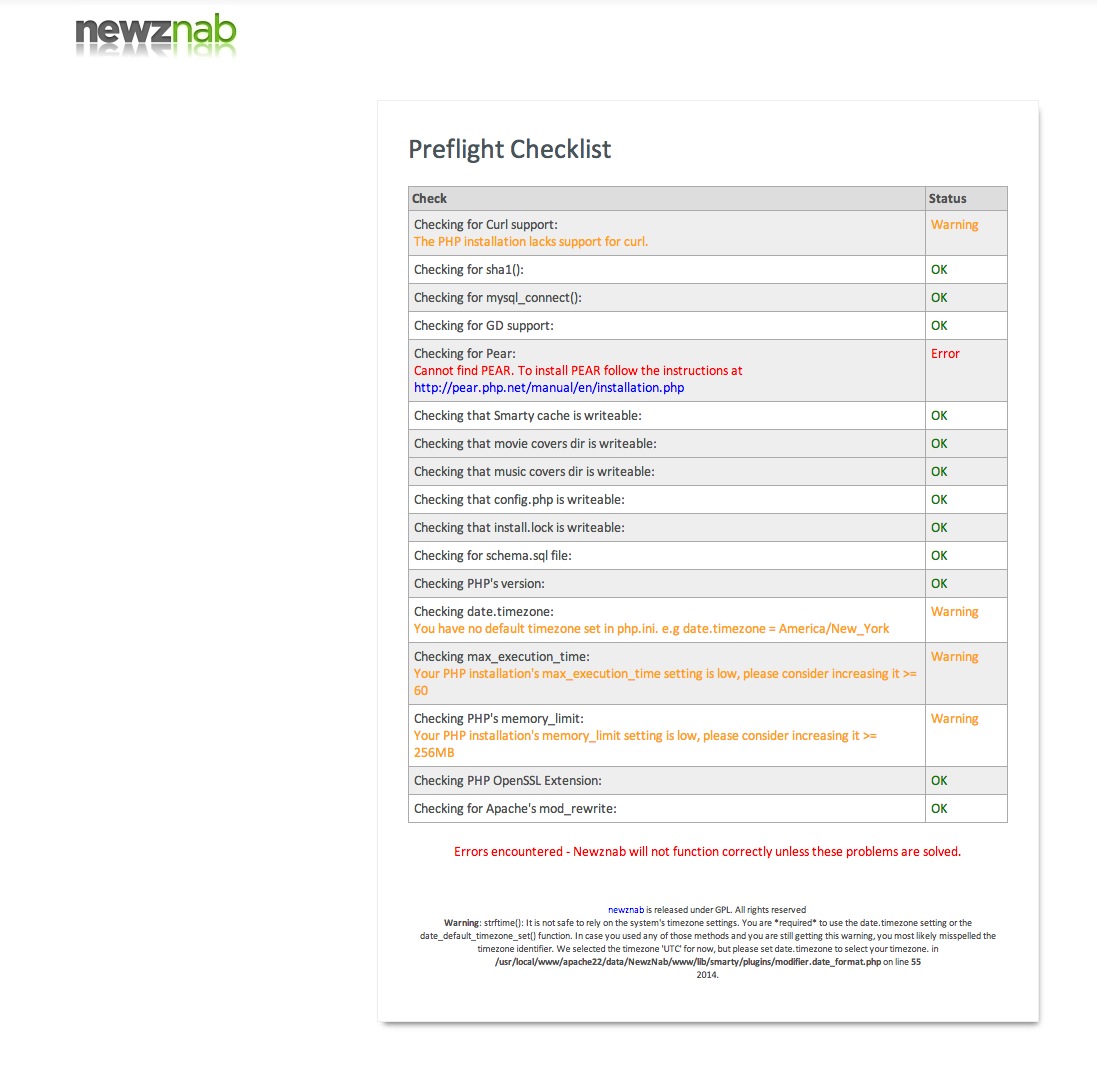Image resolution: width=1097 pixels, height=1081 pixels.
Task: Select 'Checking for schema.sql file:' text
Action: click(493, 556)
